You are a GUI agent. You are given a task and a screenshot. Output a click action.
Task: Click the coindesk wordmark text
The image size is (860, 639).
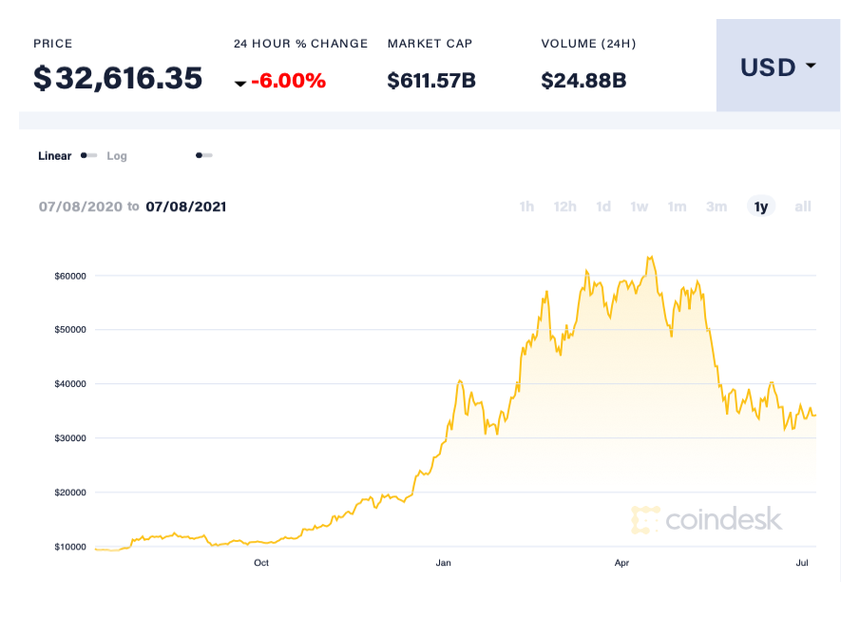click(x=724, y=519)
